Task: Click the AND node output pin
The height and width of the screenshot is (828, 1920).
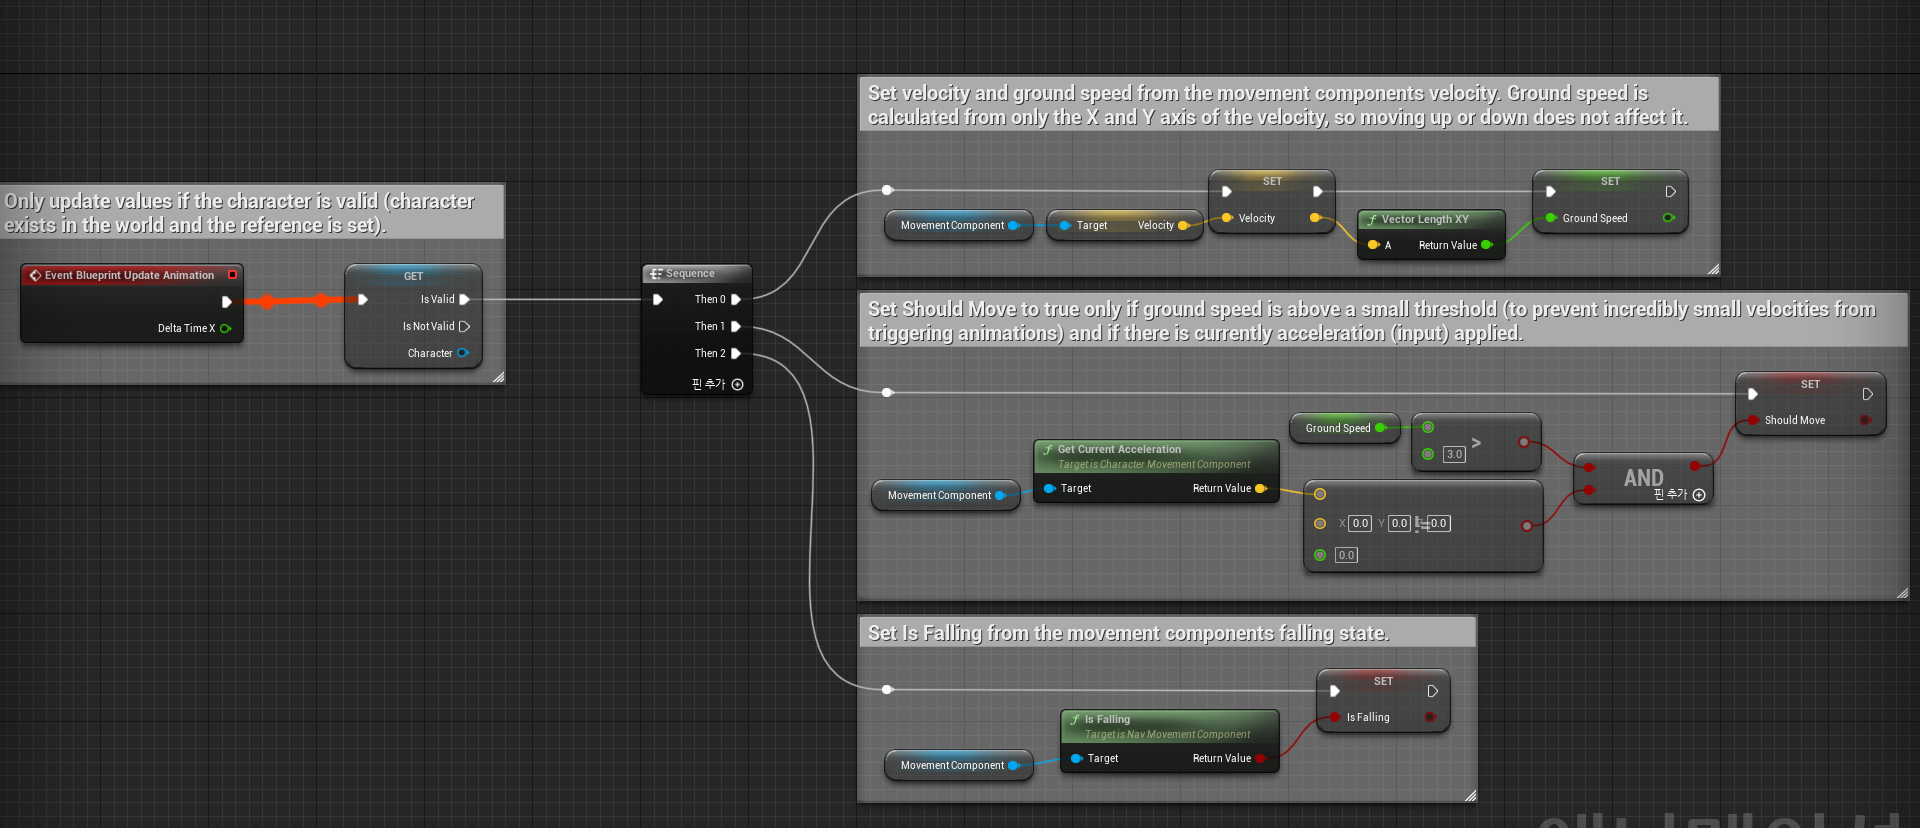Action: pos(1695,466)
